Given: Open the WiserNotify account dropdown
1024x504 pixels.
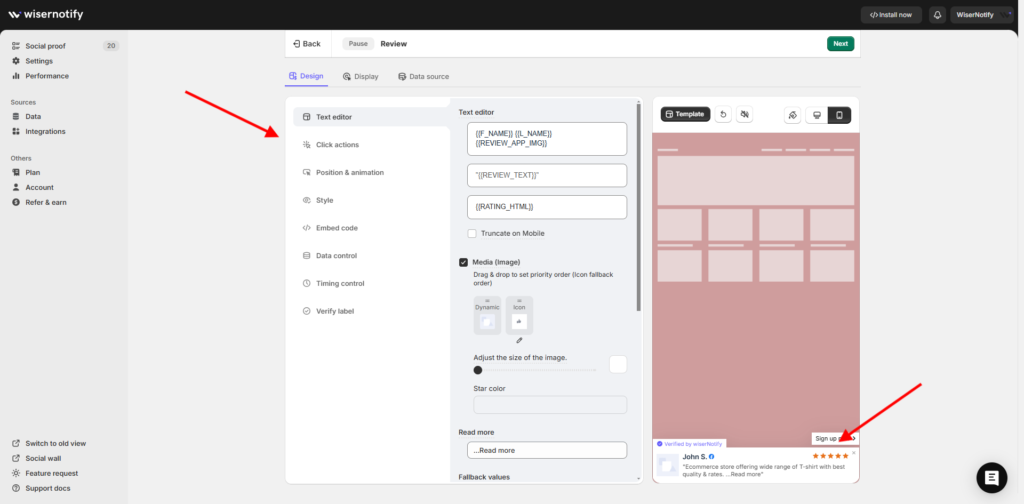Looking at the screenshot, I should point(985,15).
